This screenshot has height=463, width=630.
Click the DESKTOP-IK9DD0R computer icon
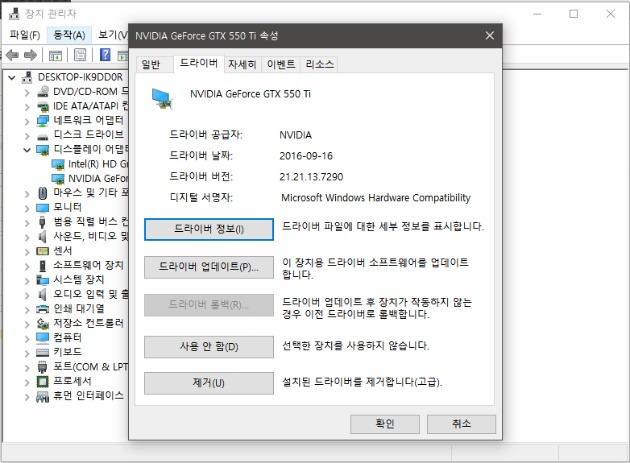tap(27, 77)
